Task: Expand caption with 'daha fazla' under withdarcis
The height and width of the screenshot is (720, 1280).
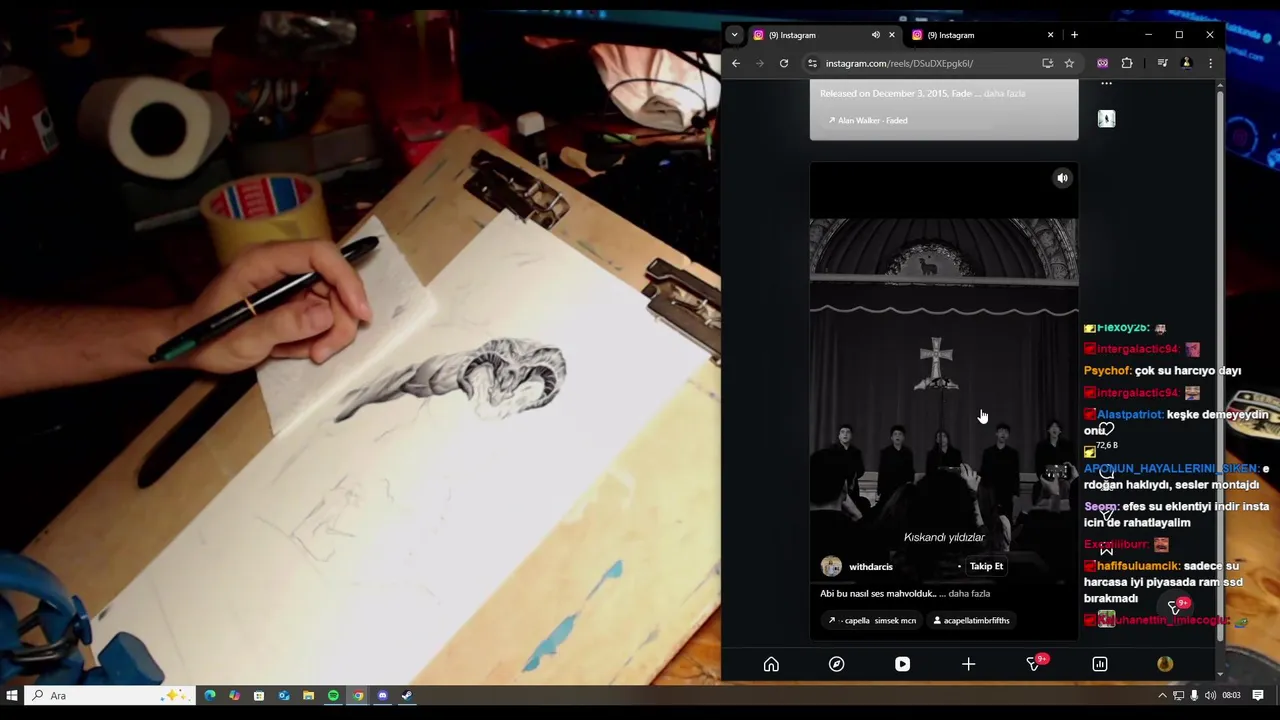Action: point(969,593)
